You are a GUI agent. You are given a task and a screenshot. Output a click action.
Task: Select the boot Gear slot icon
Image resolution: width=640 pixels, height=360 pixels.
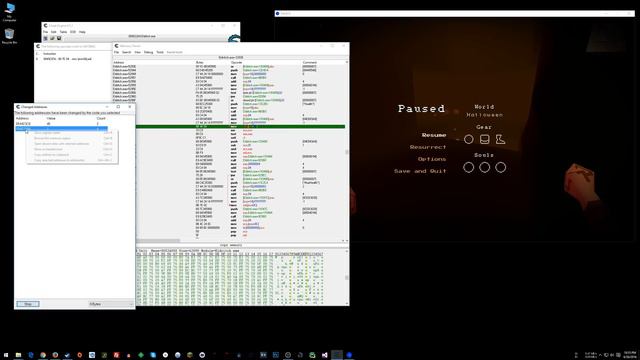[x=500, y=140]
